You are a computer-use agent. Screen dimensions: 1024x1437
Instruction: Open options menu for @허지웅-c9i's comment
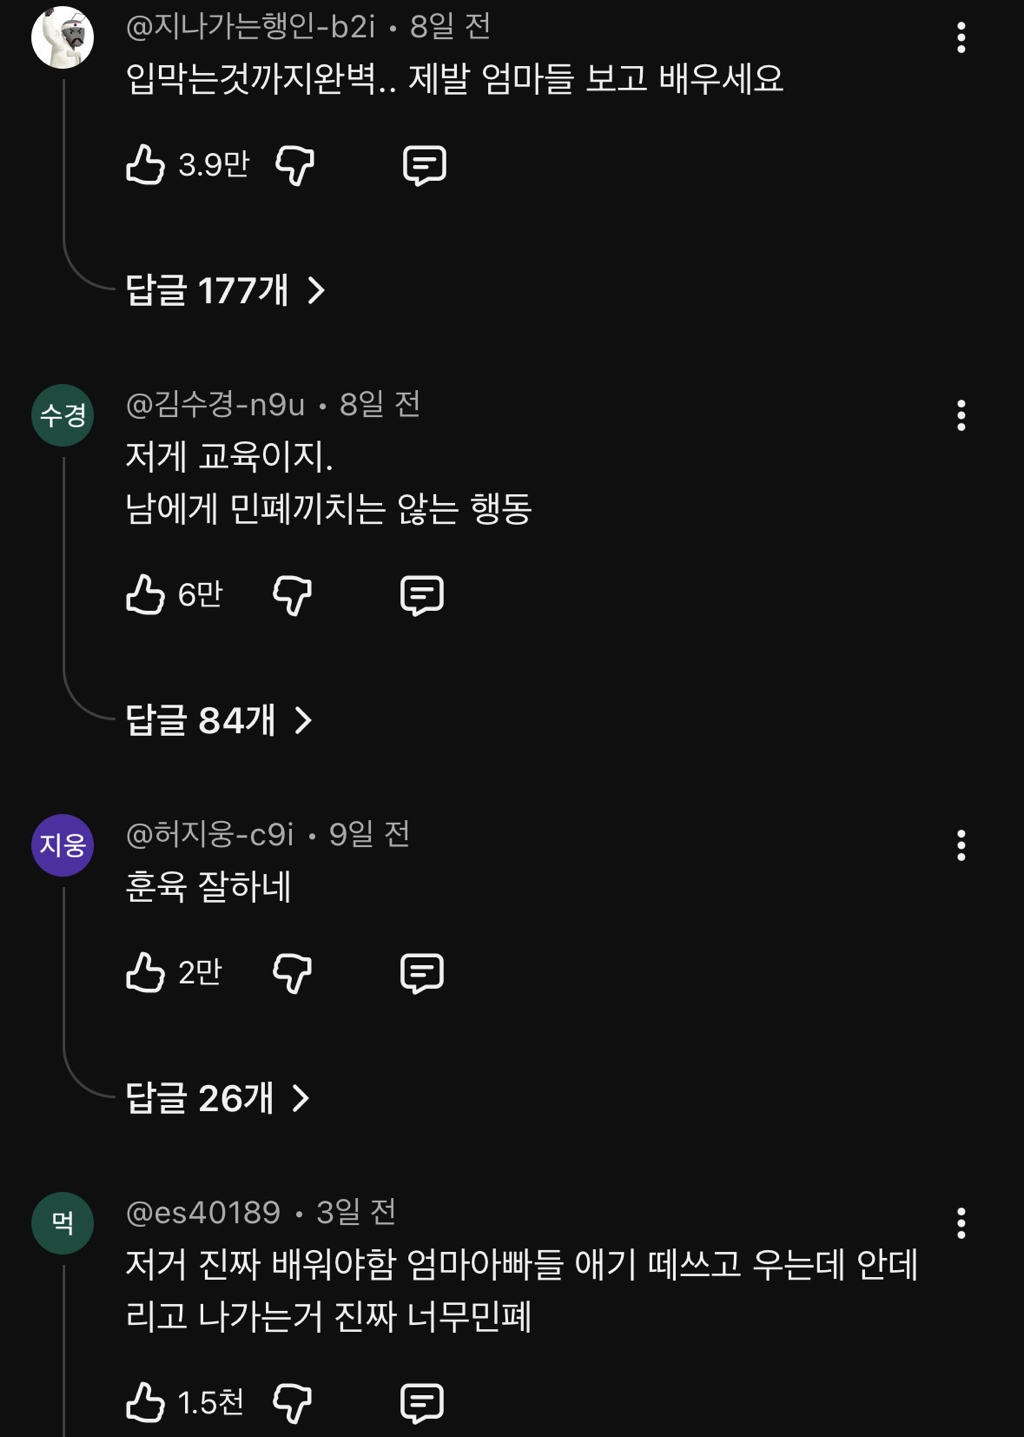click(x=961, y=846)
